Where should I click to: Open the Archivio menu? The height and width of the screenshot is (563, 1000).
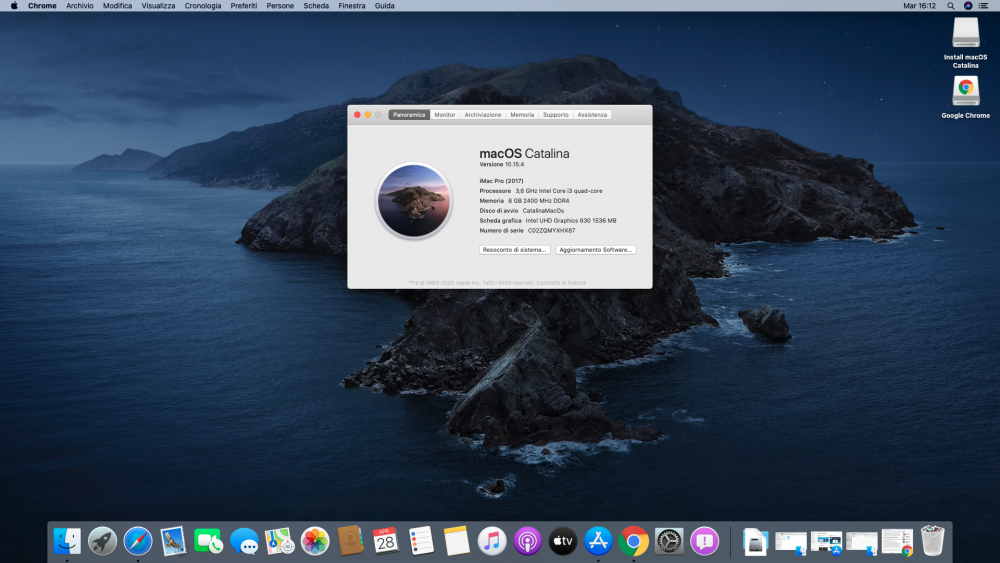pyautogui.click(x=80, y=6)
